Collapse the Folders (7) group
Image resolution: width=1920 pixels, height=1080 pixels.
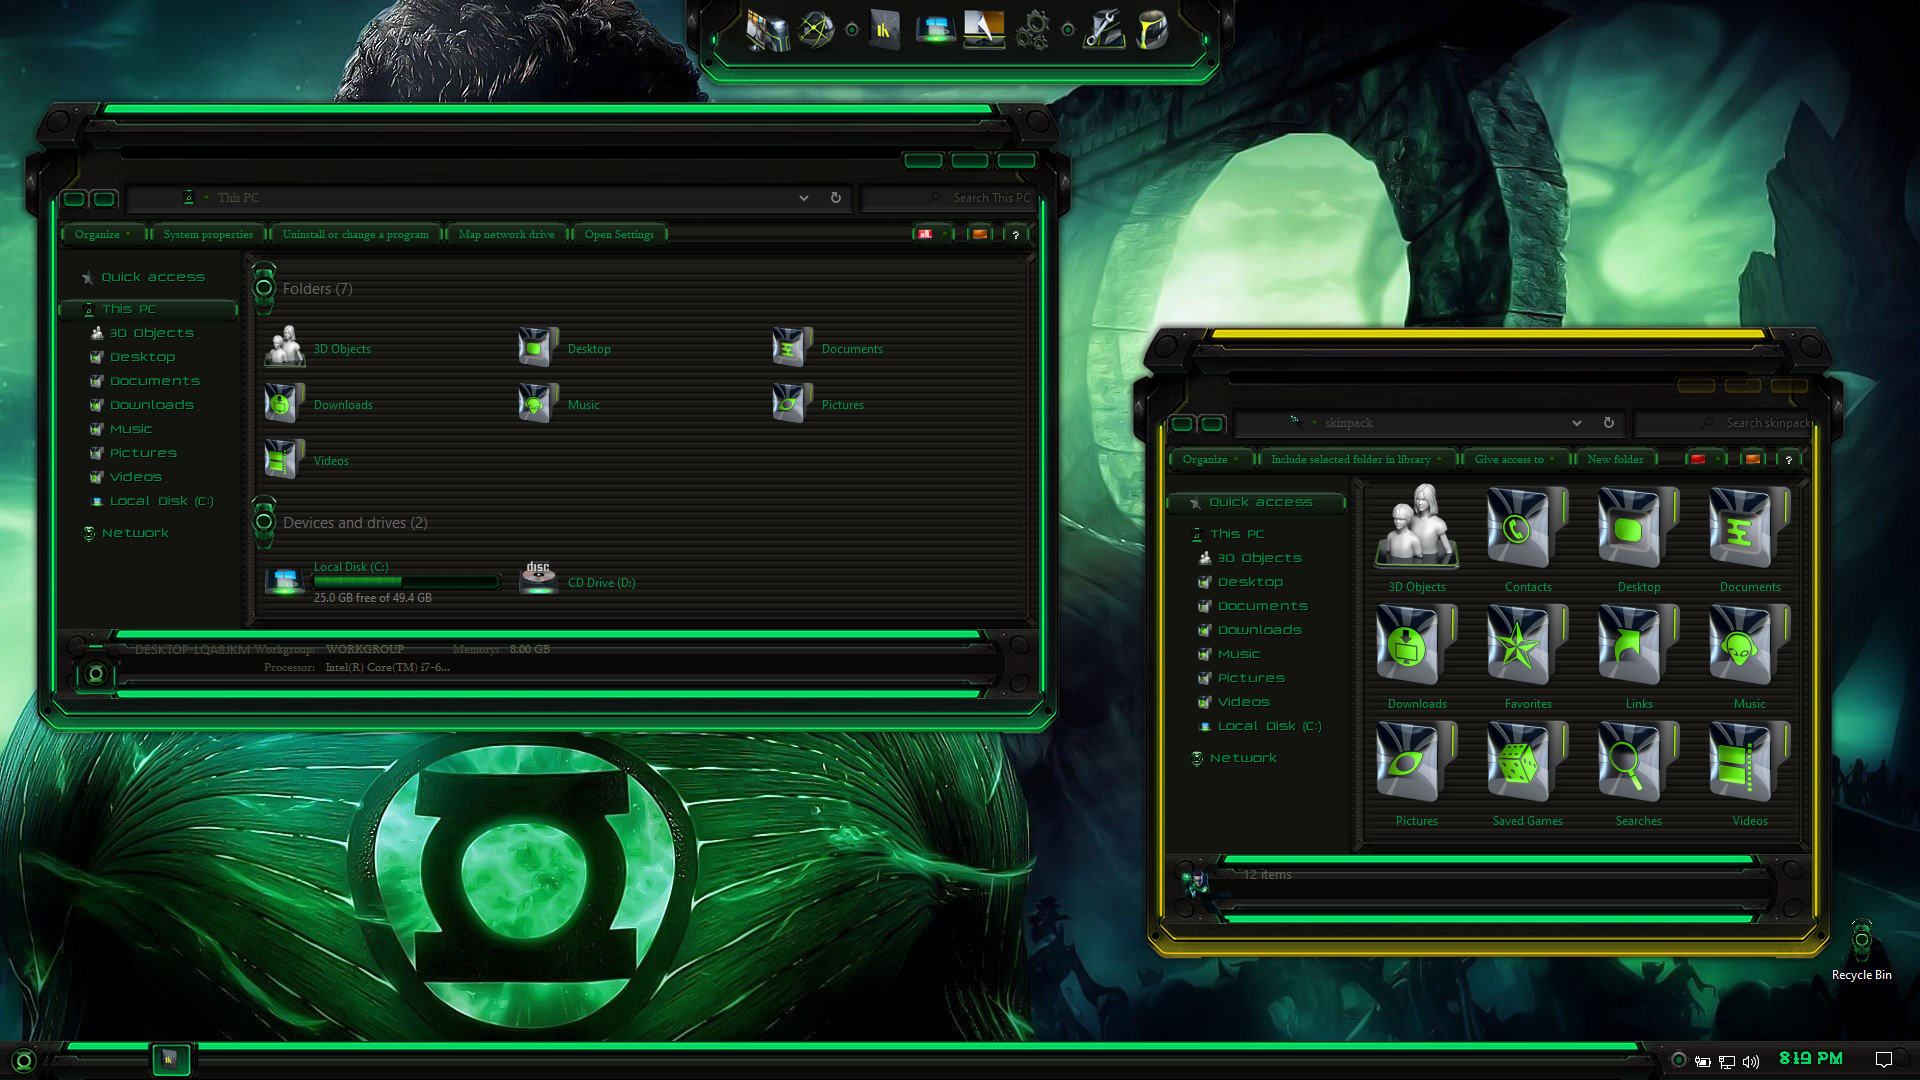coord(264,288)
